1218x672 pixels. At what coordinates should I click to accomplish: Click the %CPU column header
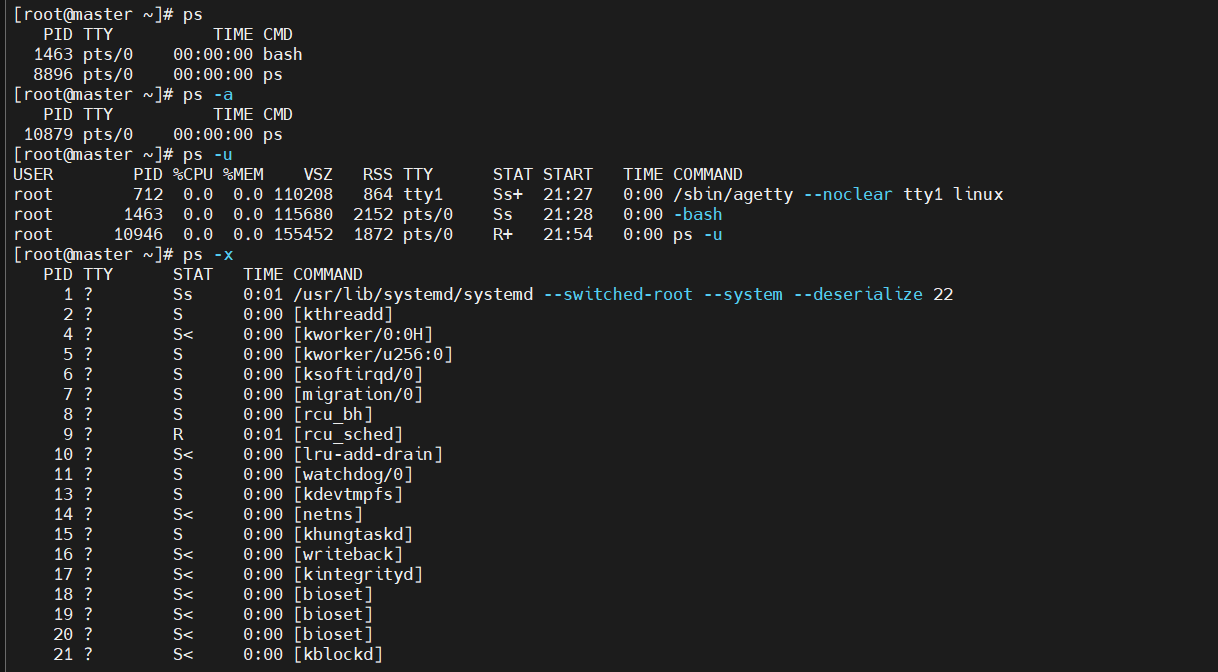(193, 174)
